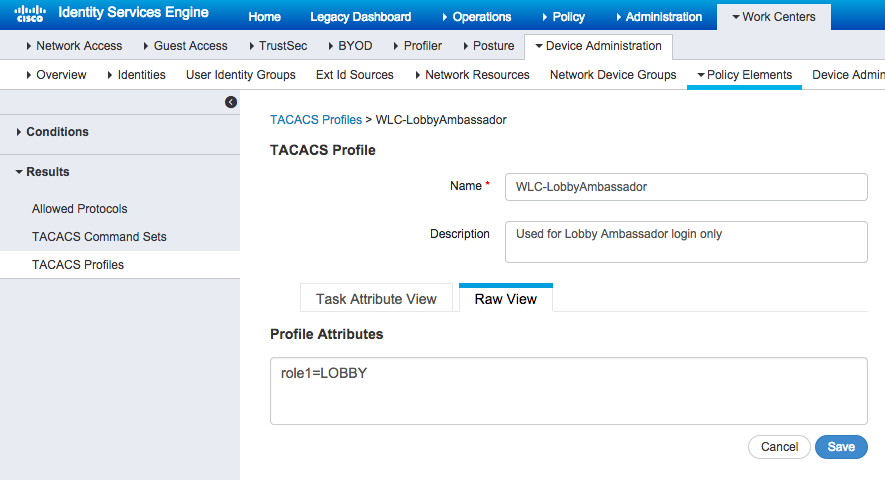Expand the Policy top menu
885x480 pixels.
(x=563, y=17)
